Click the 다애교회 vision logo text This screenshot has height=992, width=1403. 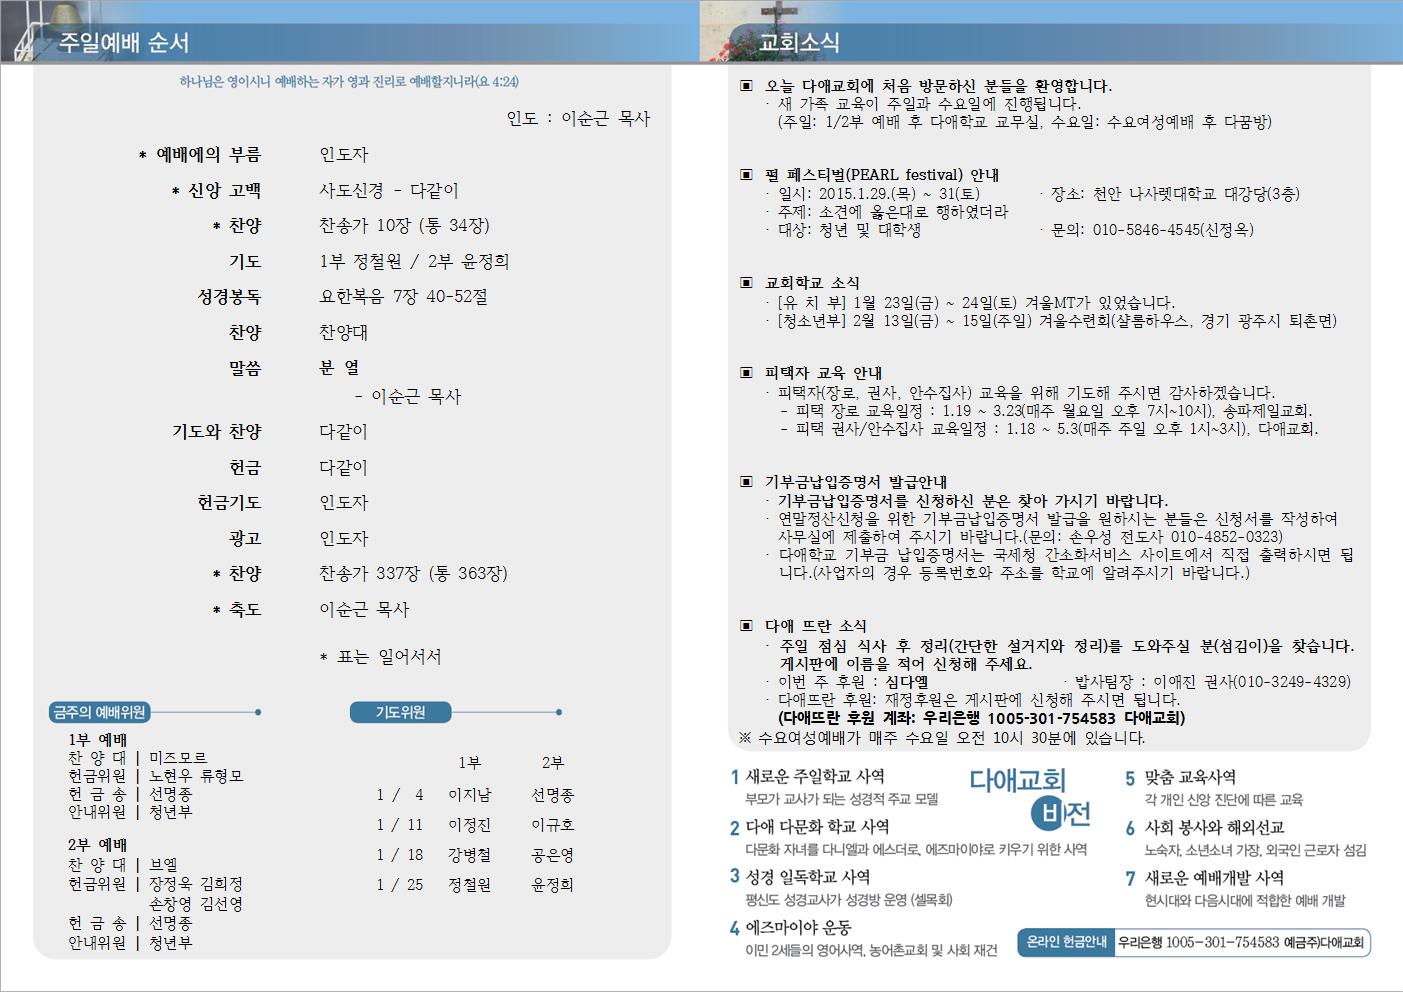1017,780
